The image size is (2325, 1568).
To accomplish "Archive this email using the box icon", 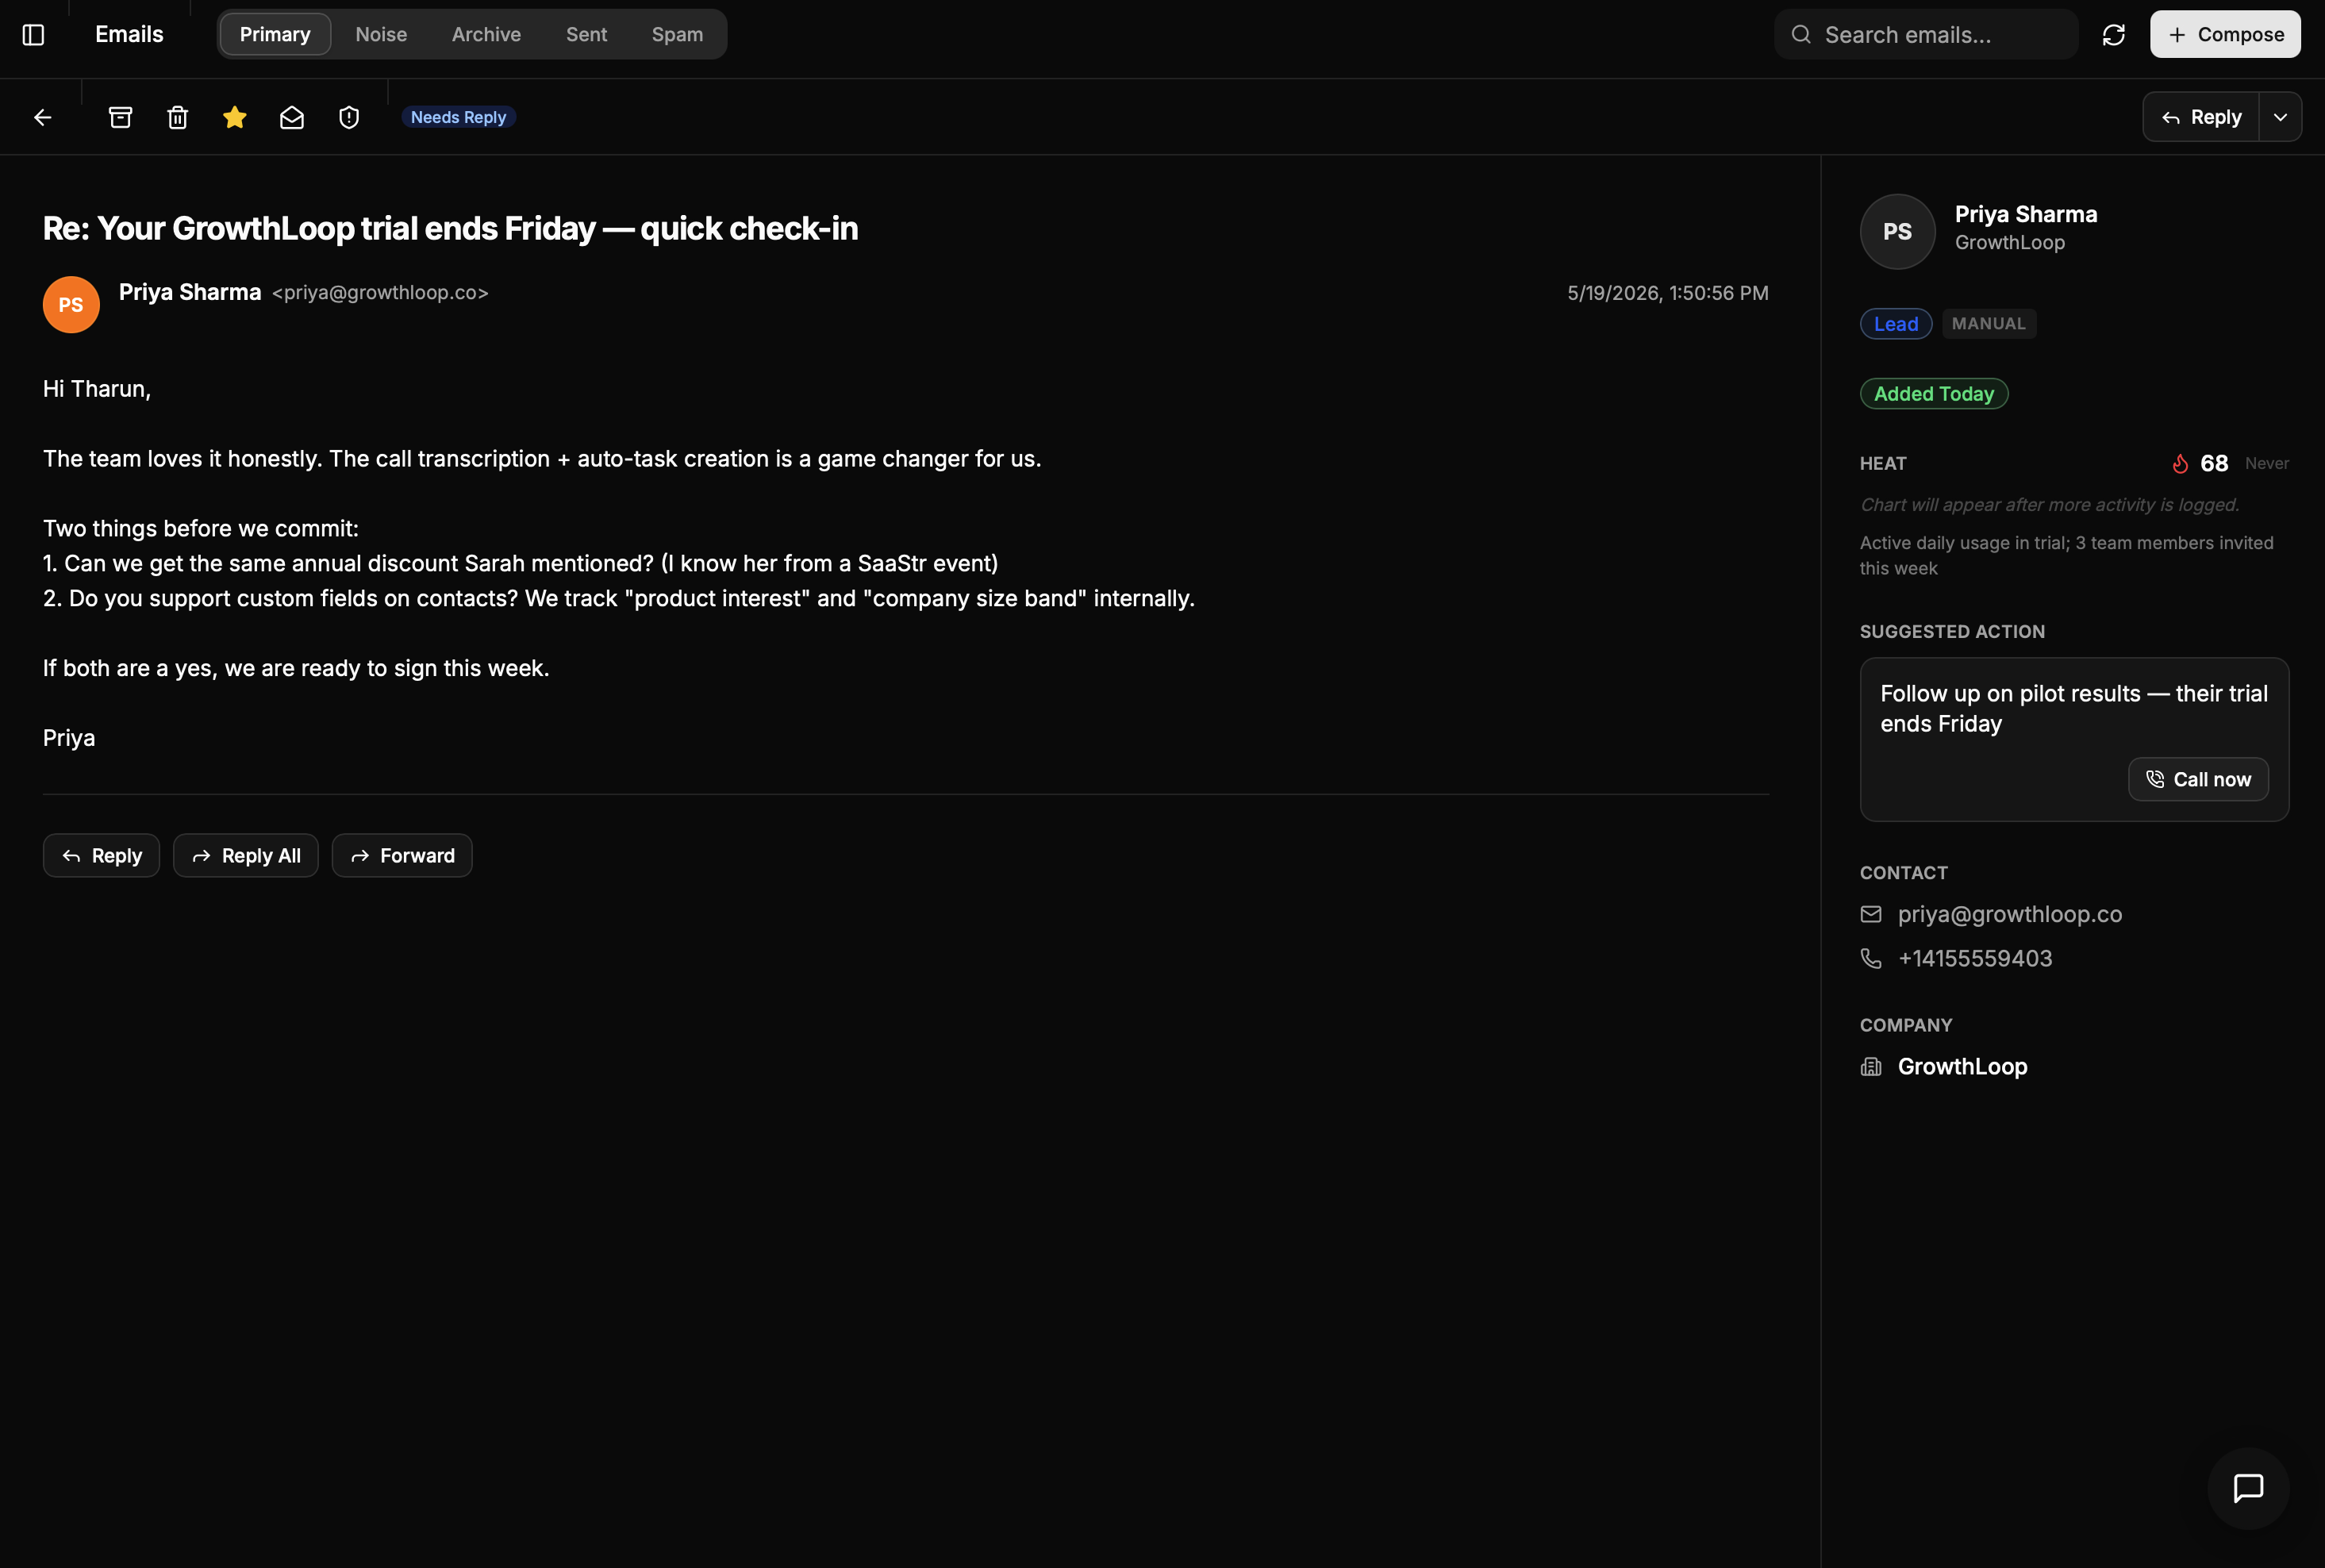I will [120, 117].
